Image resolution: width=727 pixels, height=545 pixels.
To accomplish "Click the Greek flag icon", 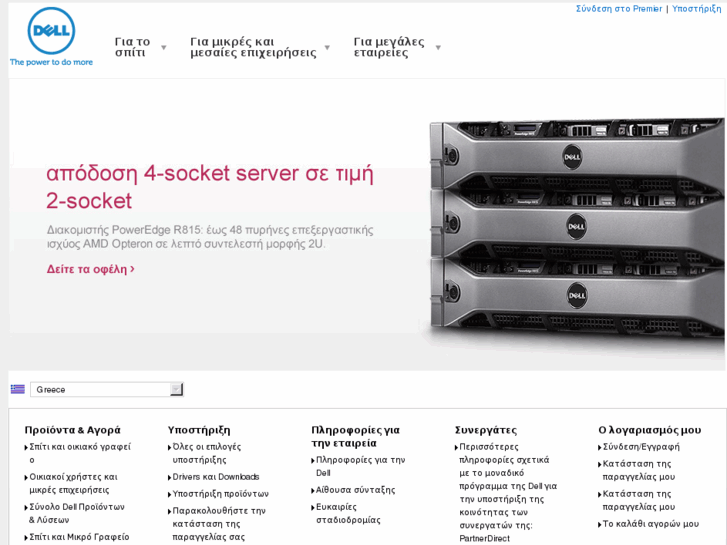I will point(18,389).
